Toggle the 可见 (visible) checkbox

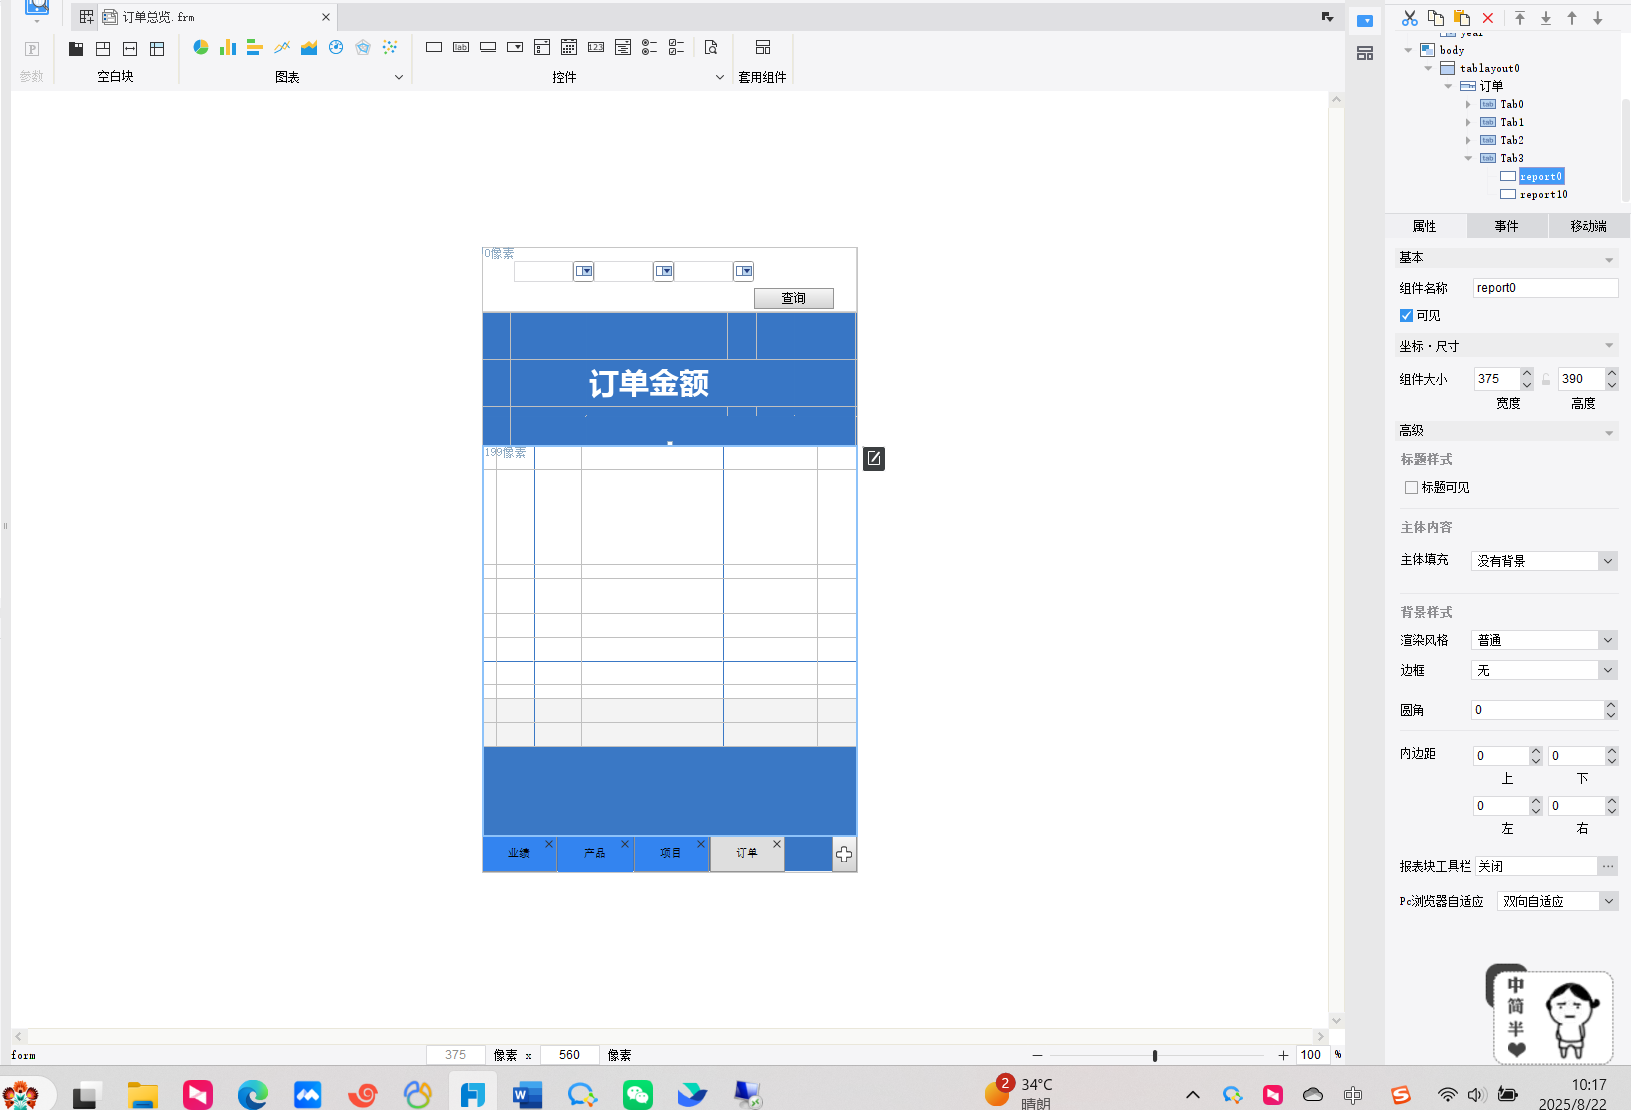[1407, 316]
